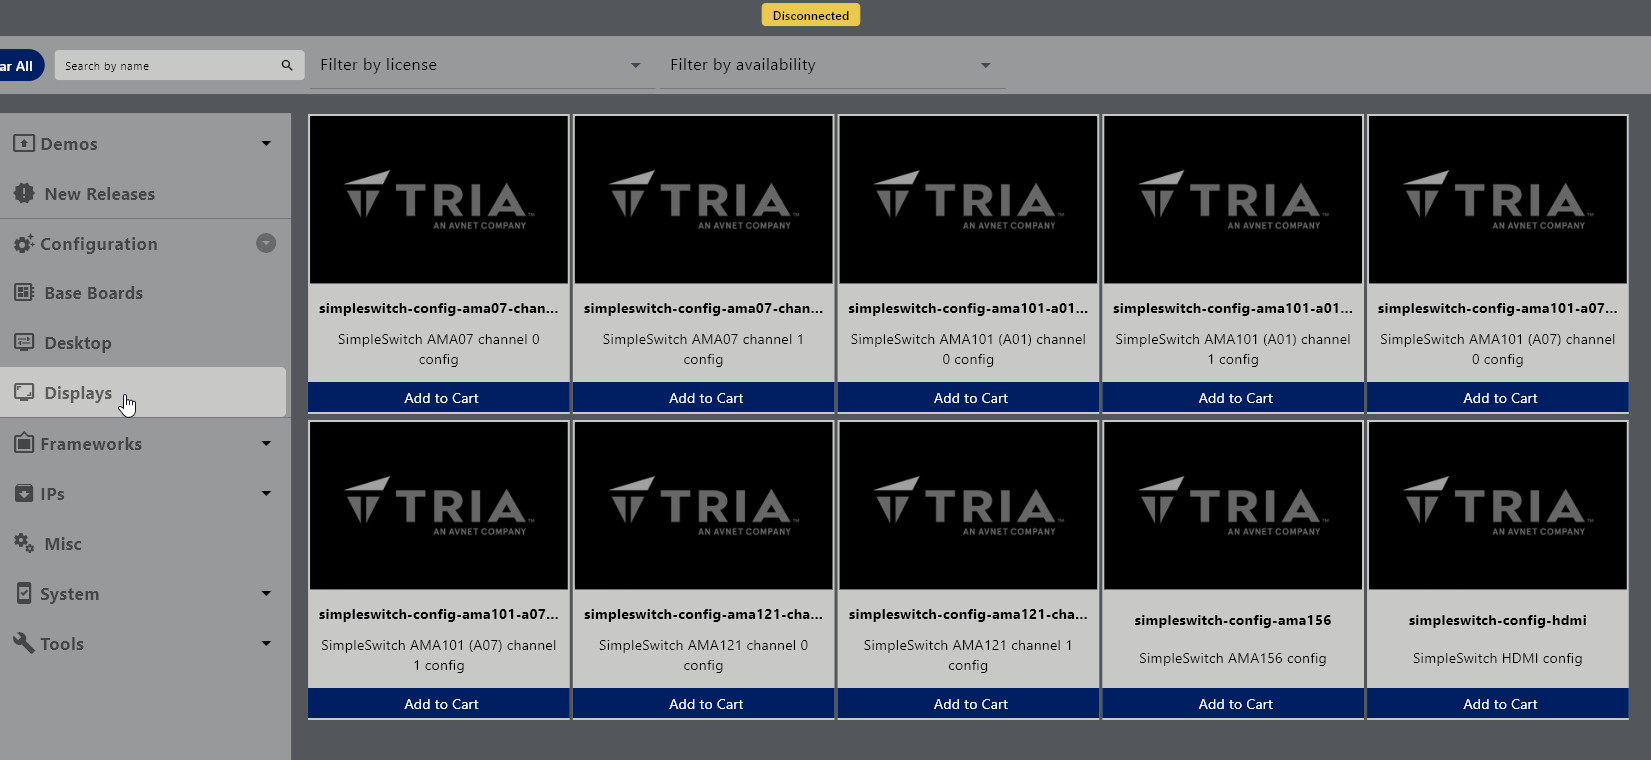This screenshot has width=1651, height=760.
Task: Click the Tools wrench icon
Action: tap(24, 643)
